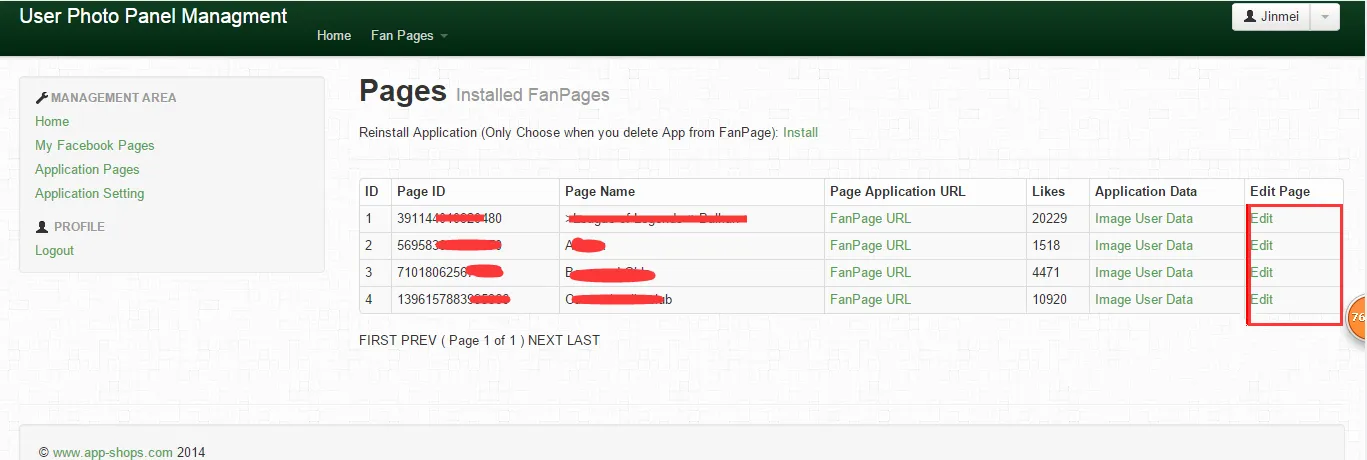
Task: Open Application Setting in sidebar
Action: pyautogui.click(x=90, y=193)
